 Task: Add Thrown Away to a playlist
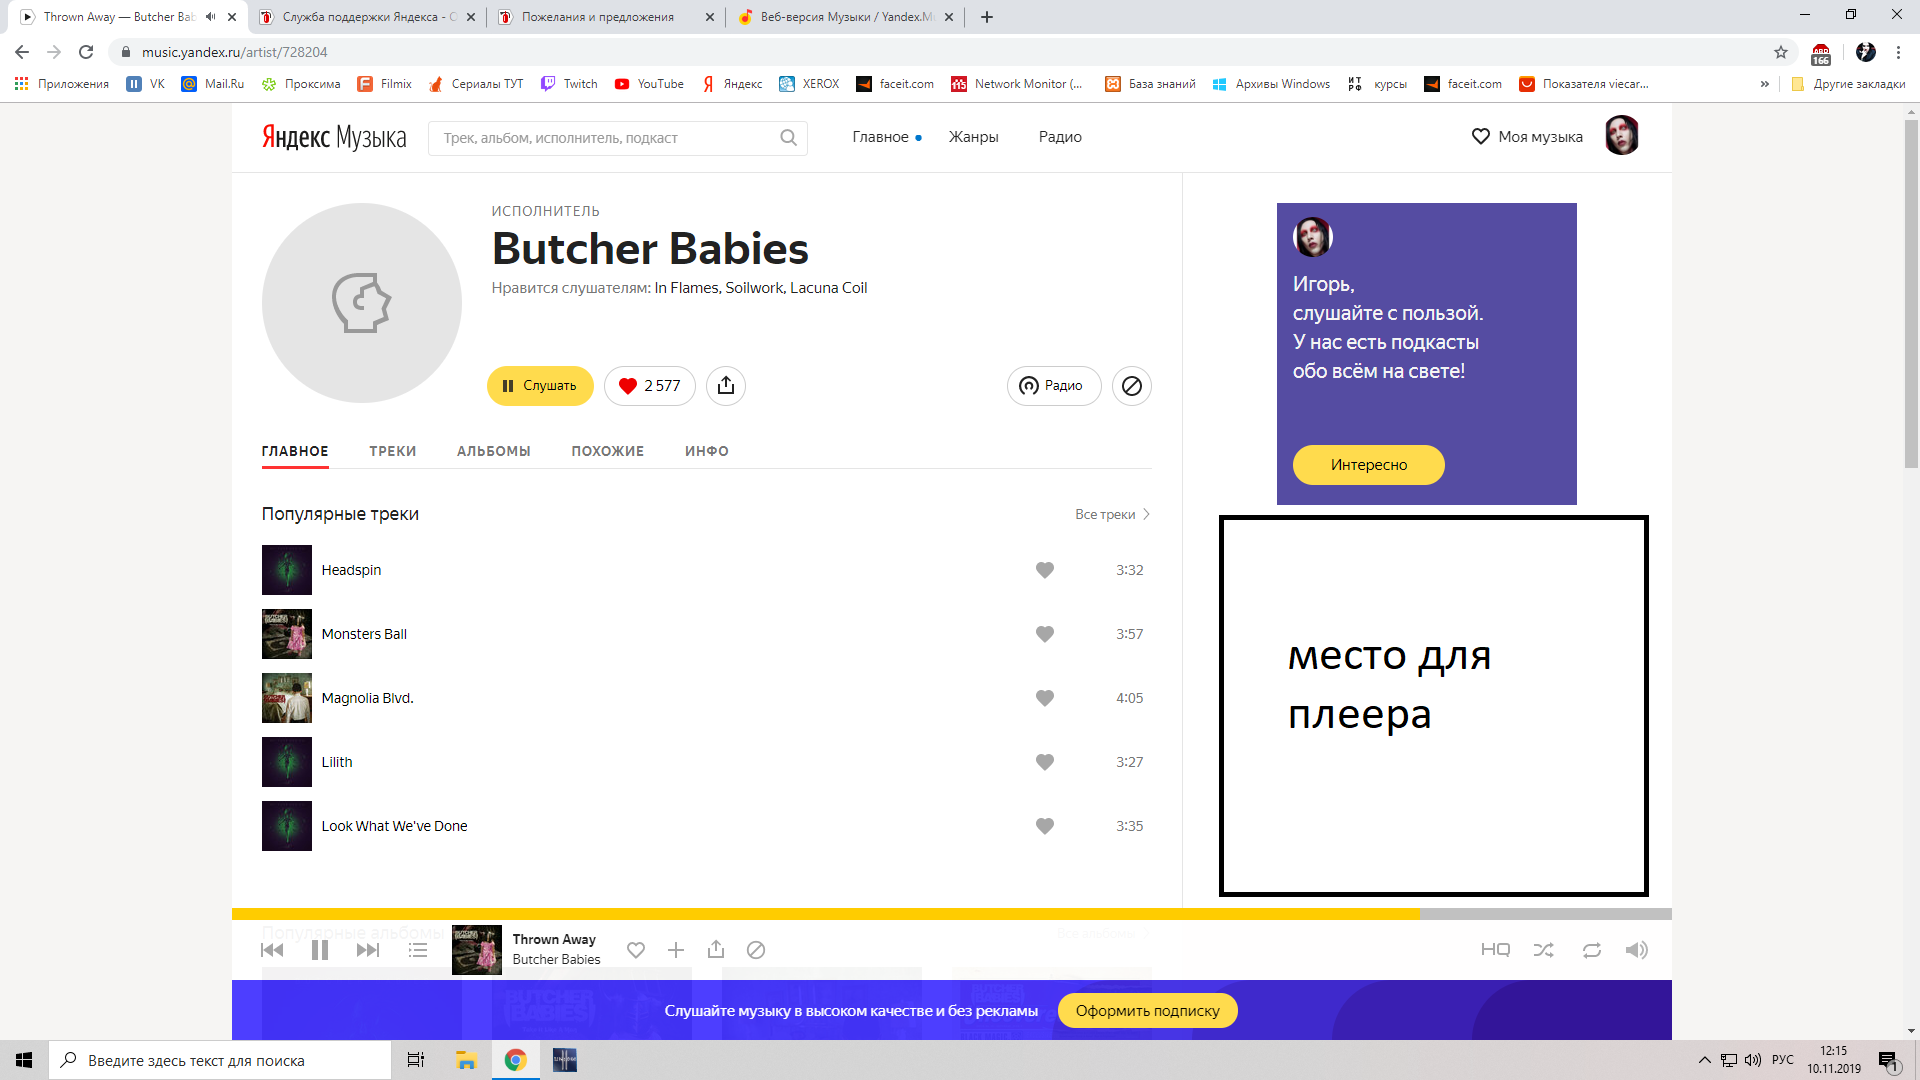point(676,950)
